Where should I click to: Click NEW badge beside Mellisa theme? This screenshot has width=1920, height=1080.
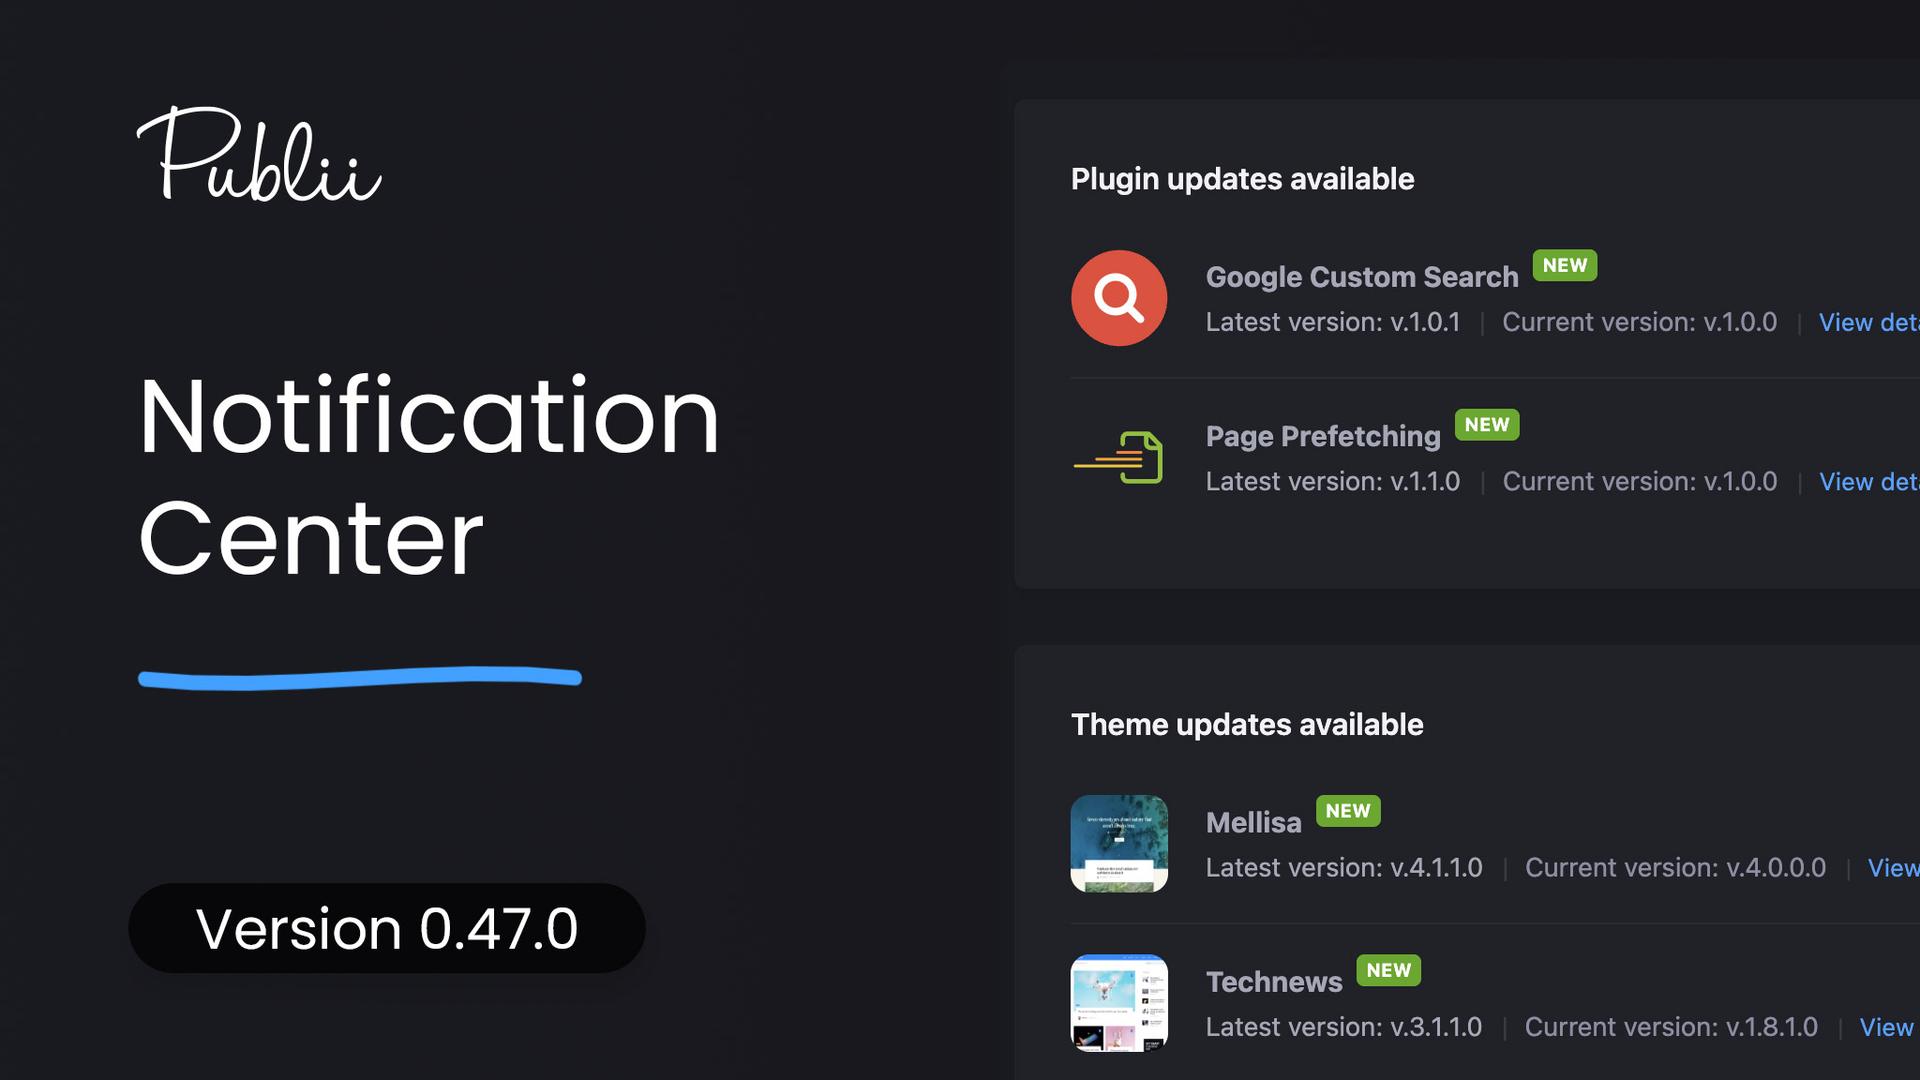click(x=1348, y=811)
